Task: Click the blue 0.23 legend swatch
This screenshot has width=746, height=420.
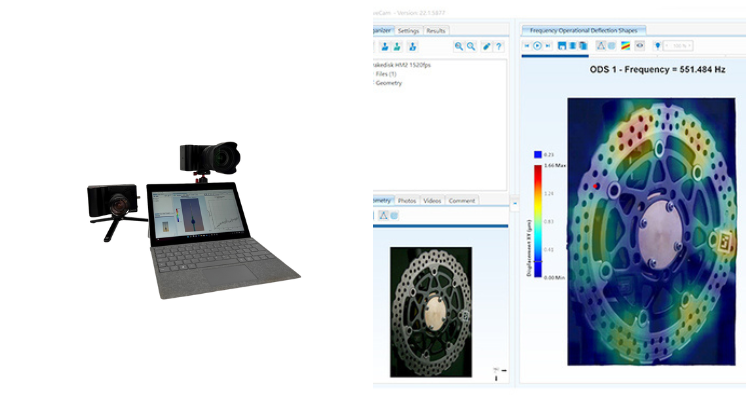Action: 538,155
